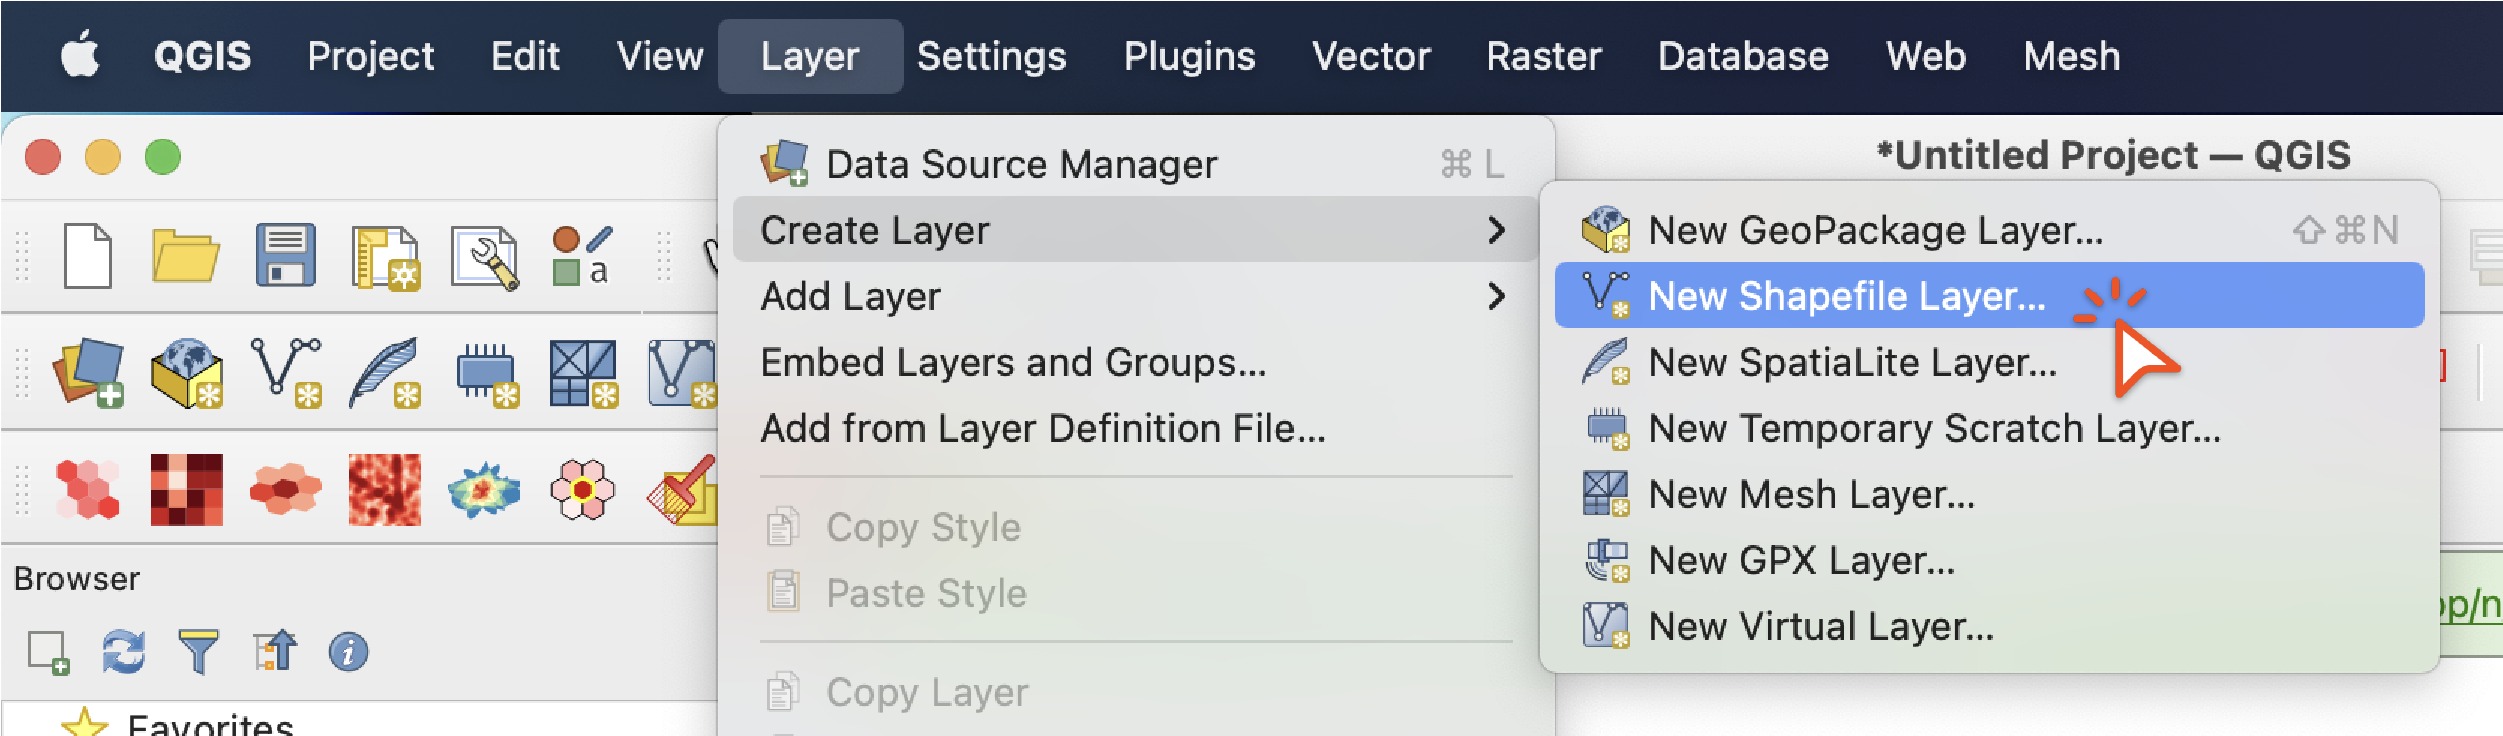Expand the Add Layer submenu
This screenshot has width=2503, height=736.
(x=1135, y=296)
